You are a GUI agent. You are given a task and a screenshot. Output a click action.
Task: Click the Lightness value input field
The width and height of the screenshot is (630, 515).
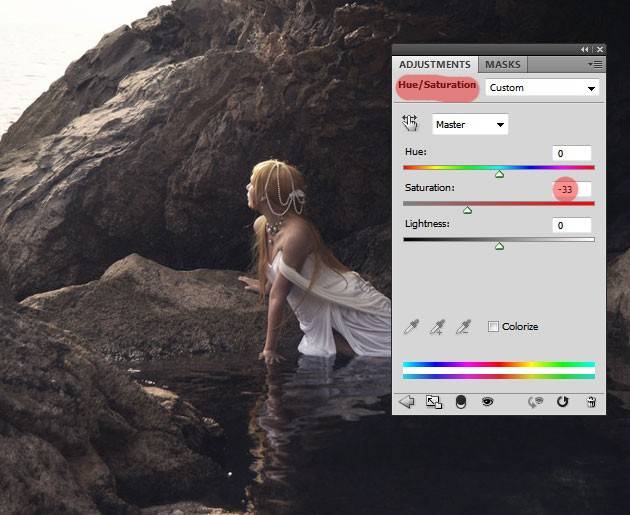pos(572,225)
